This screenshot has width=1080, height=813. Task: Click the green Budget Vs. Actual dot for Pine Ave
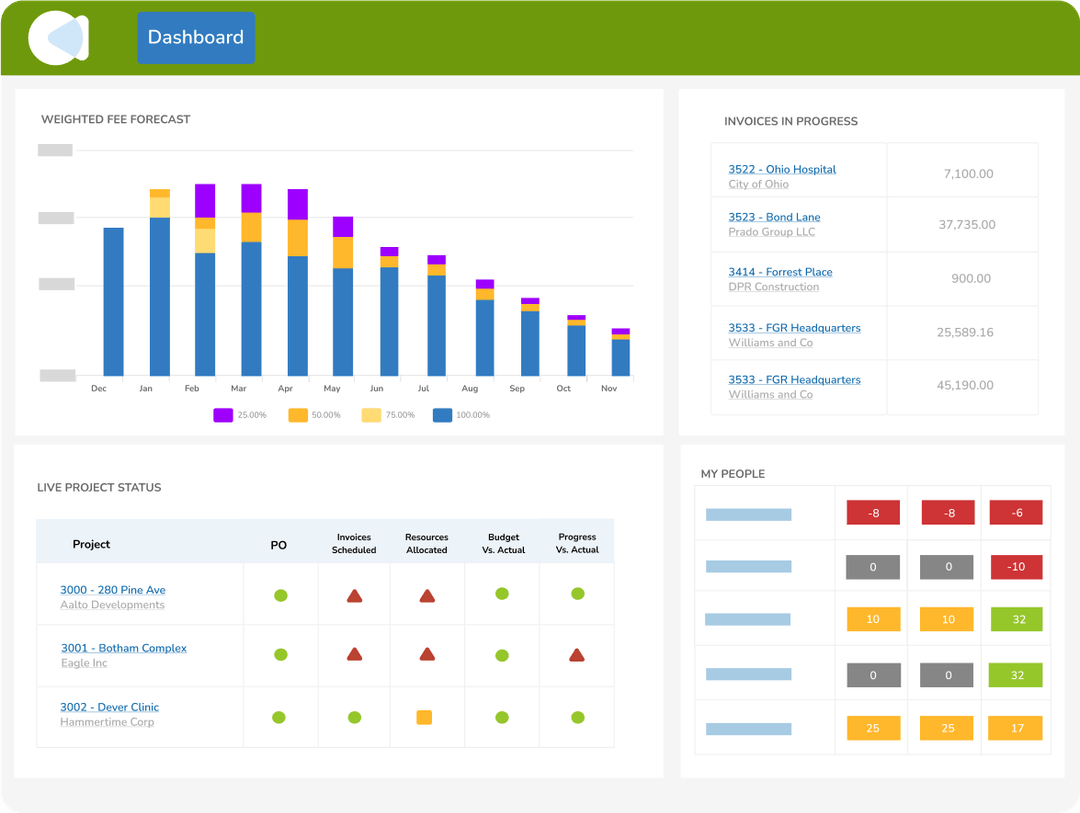[x=503, y=595]
